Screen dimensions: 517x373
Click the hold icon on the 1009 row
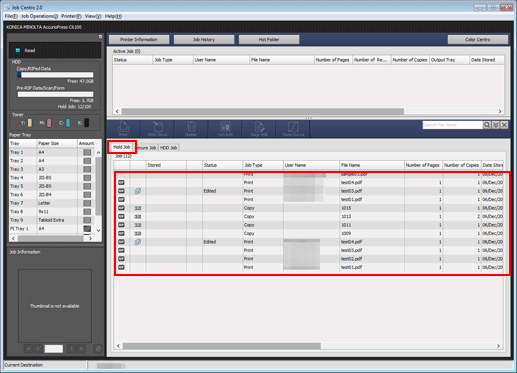[121, 233]
